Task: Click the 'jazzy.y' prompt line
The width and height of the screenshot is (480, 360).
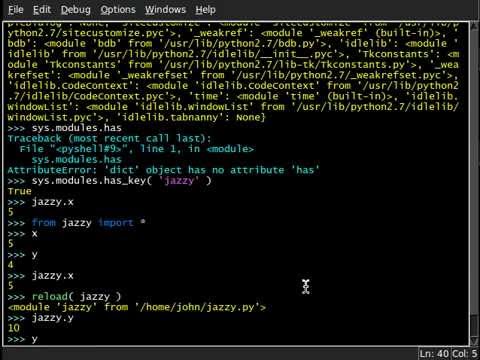Action: pyautogui.click(x=40, y=318)
